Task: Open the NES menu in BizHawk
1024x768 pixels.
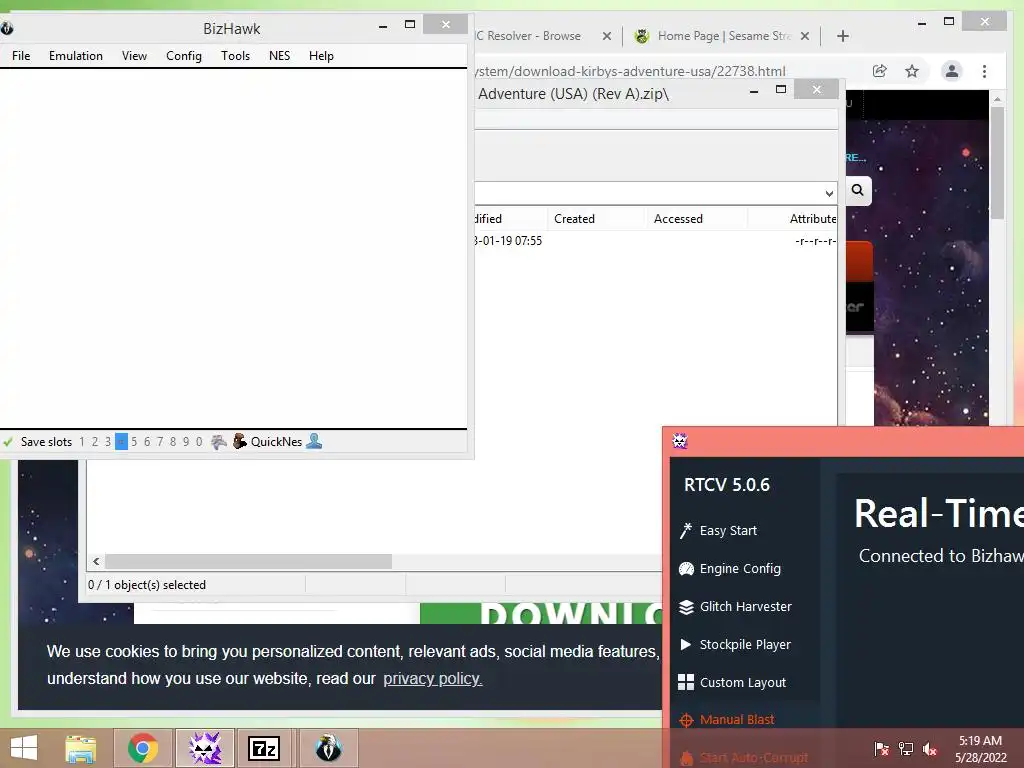Action: (x=280, y=56)
